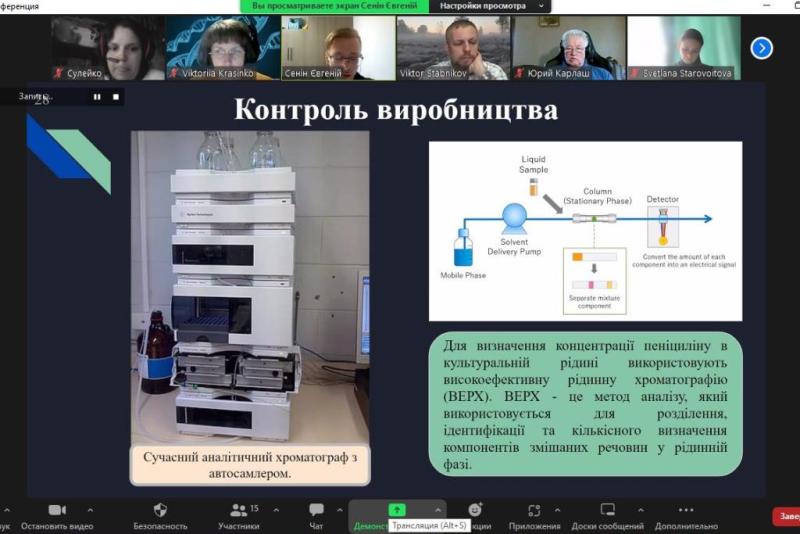This screenshot has height=534, width=800.
Task: Open the More options menu
Action: 686,516
